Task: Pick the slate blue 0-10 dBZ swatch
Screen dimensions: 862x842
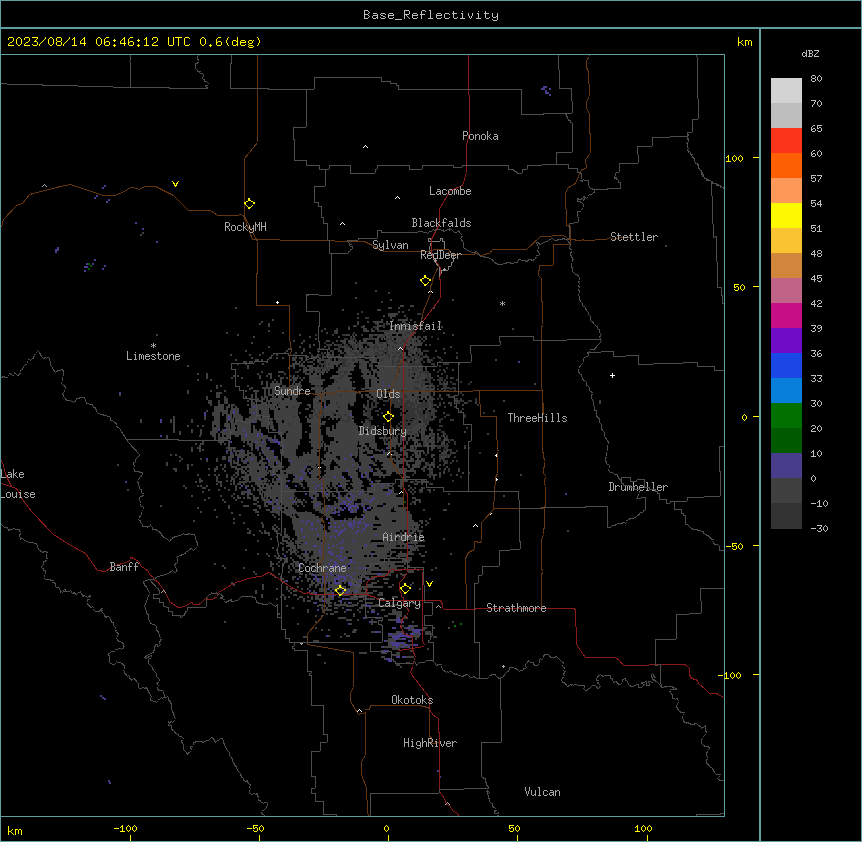Action: click(x=786, y=466)
